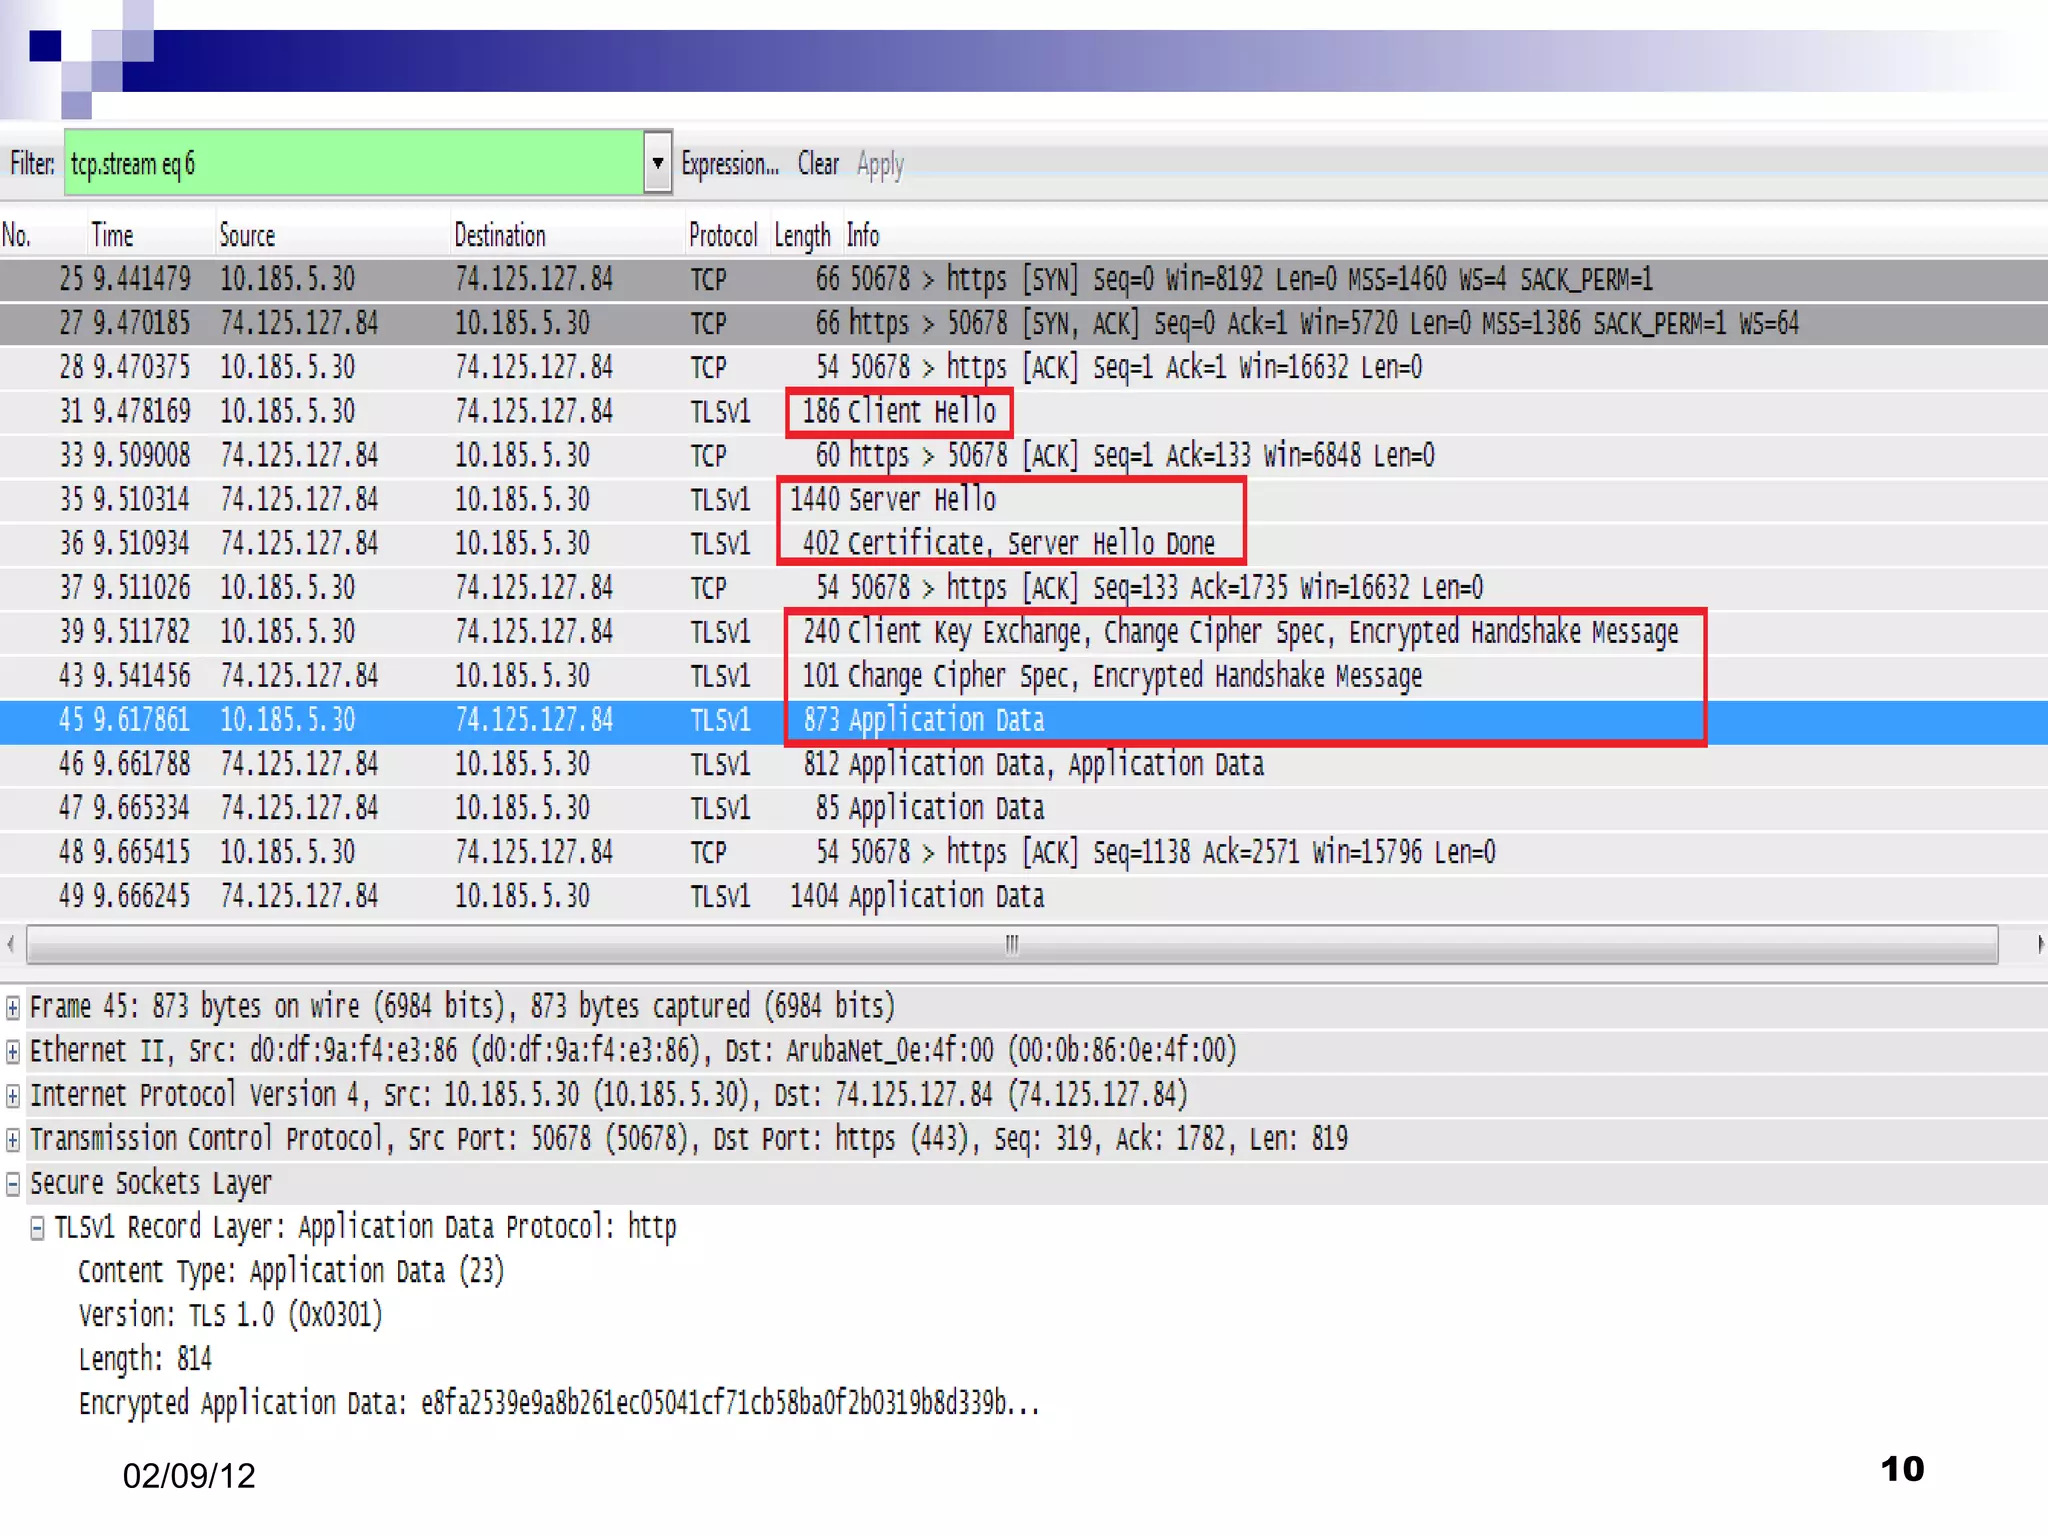Image resolution: width=2048 pixels, height=1536 pixels.
Task: Open the filter history dropdown arrow
Action: coord(657,163)
